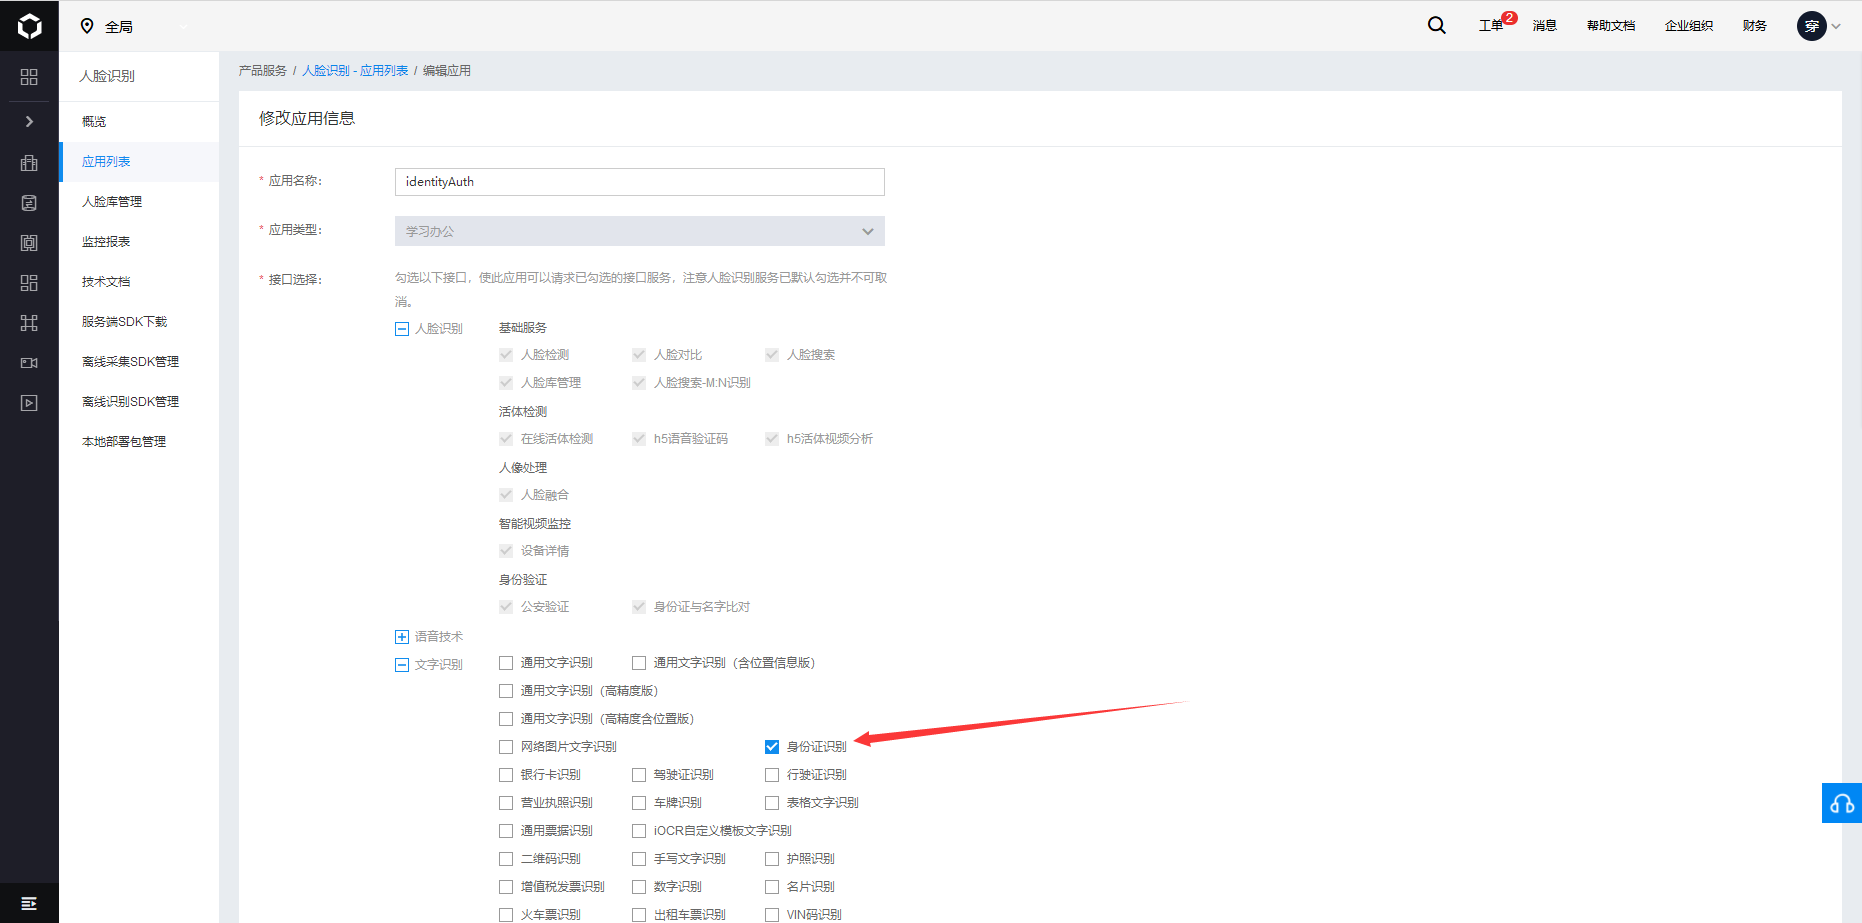Open the 工单 link in header
The width and height of the screenshot is (1862, 923).
(1491, 26)
